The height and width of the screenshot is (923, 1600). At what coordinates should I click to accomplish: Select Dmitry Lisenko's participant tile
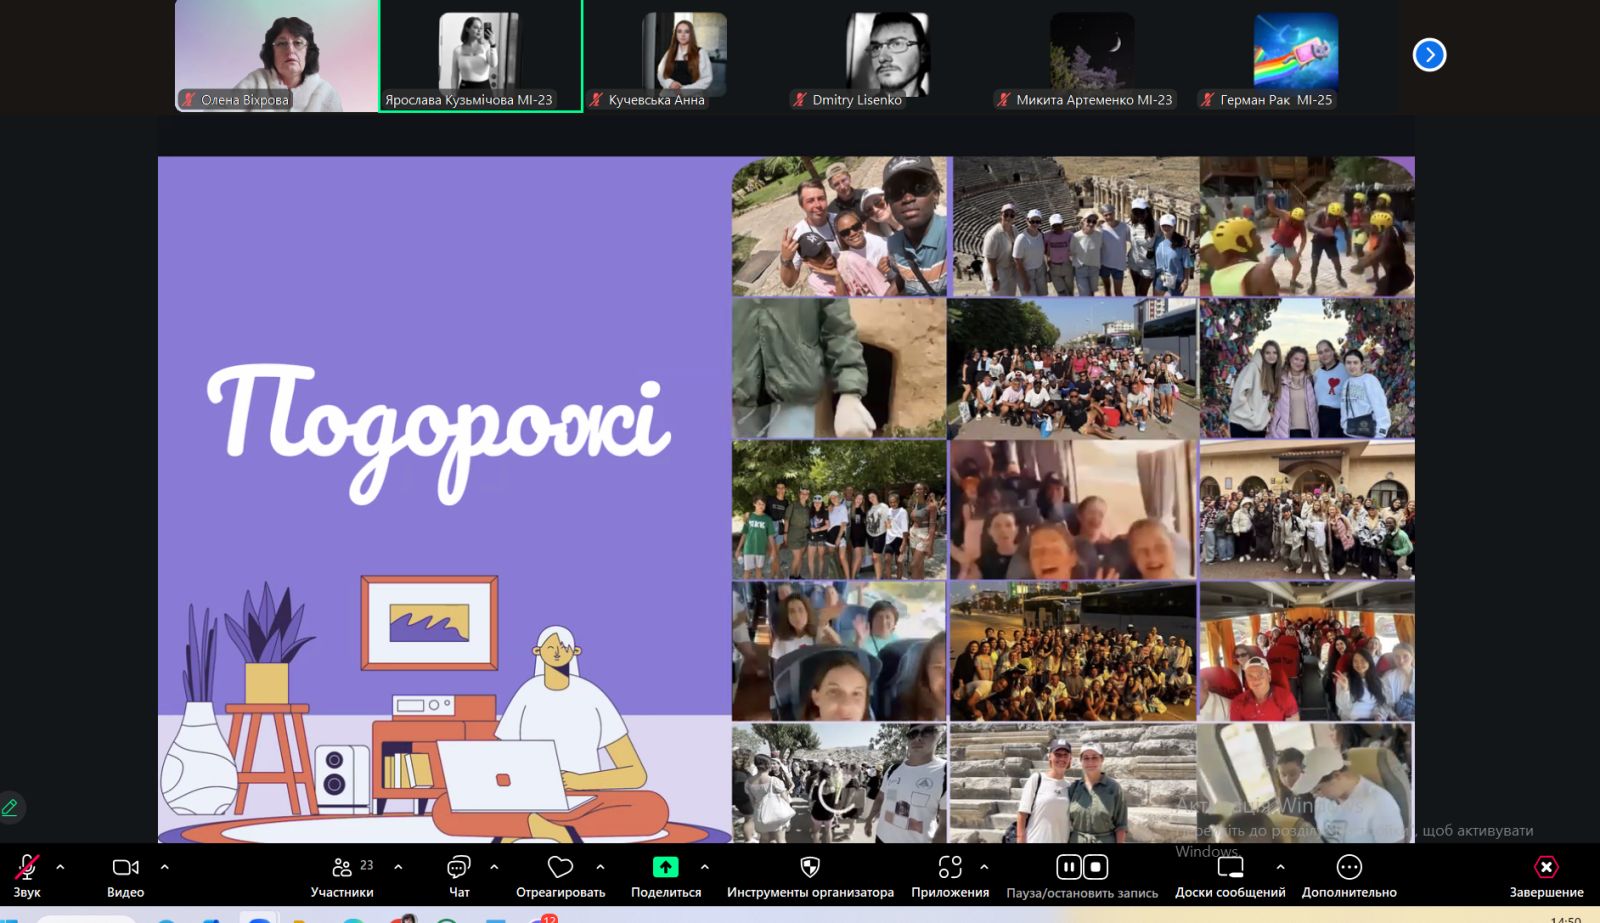coord(887,55)
